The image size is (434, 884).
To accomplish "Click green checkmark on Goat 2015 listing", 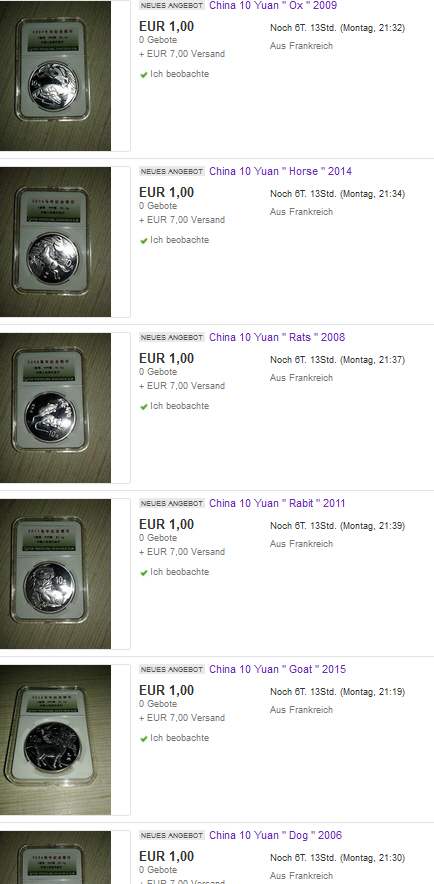I will pos(144,739).
